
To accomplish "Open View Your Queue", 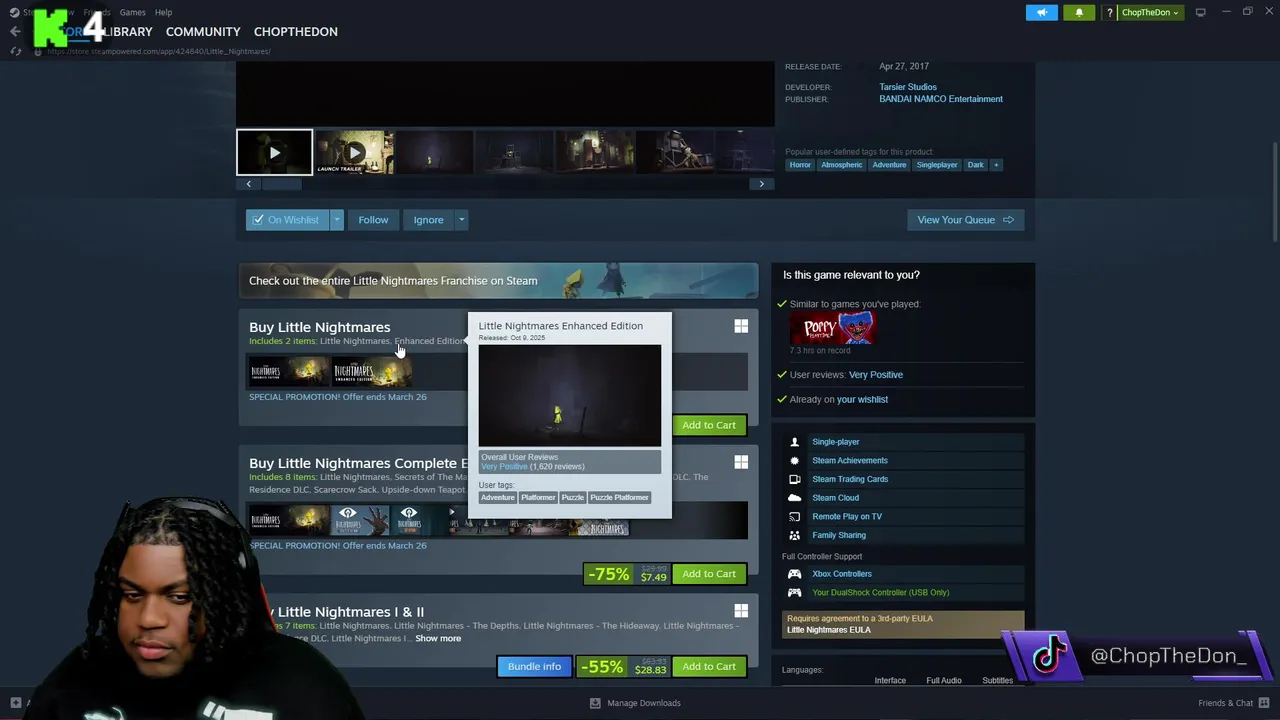I will (965, 220).
